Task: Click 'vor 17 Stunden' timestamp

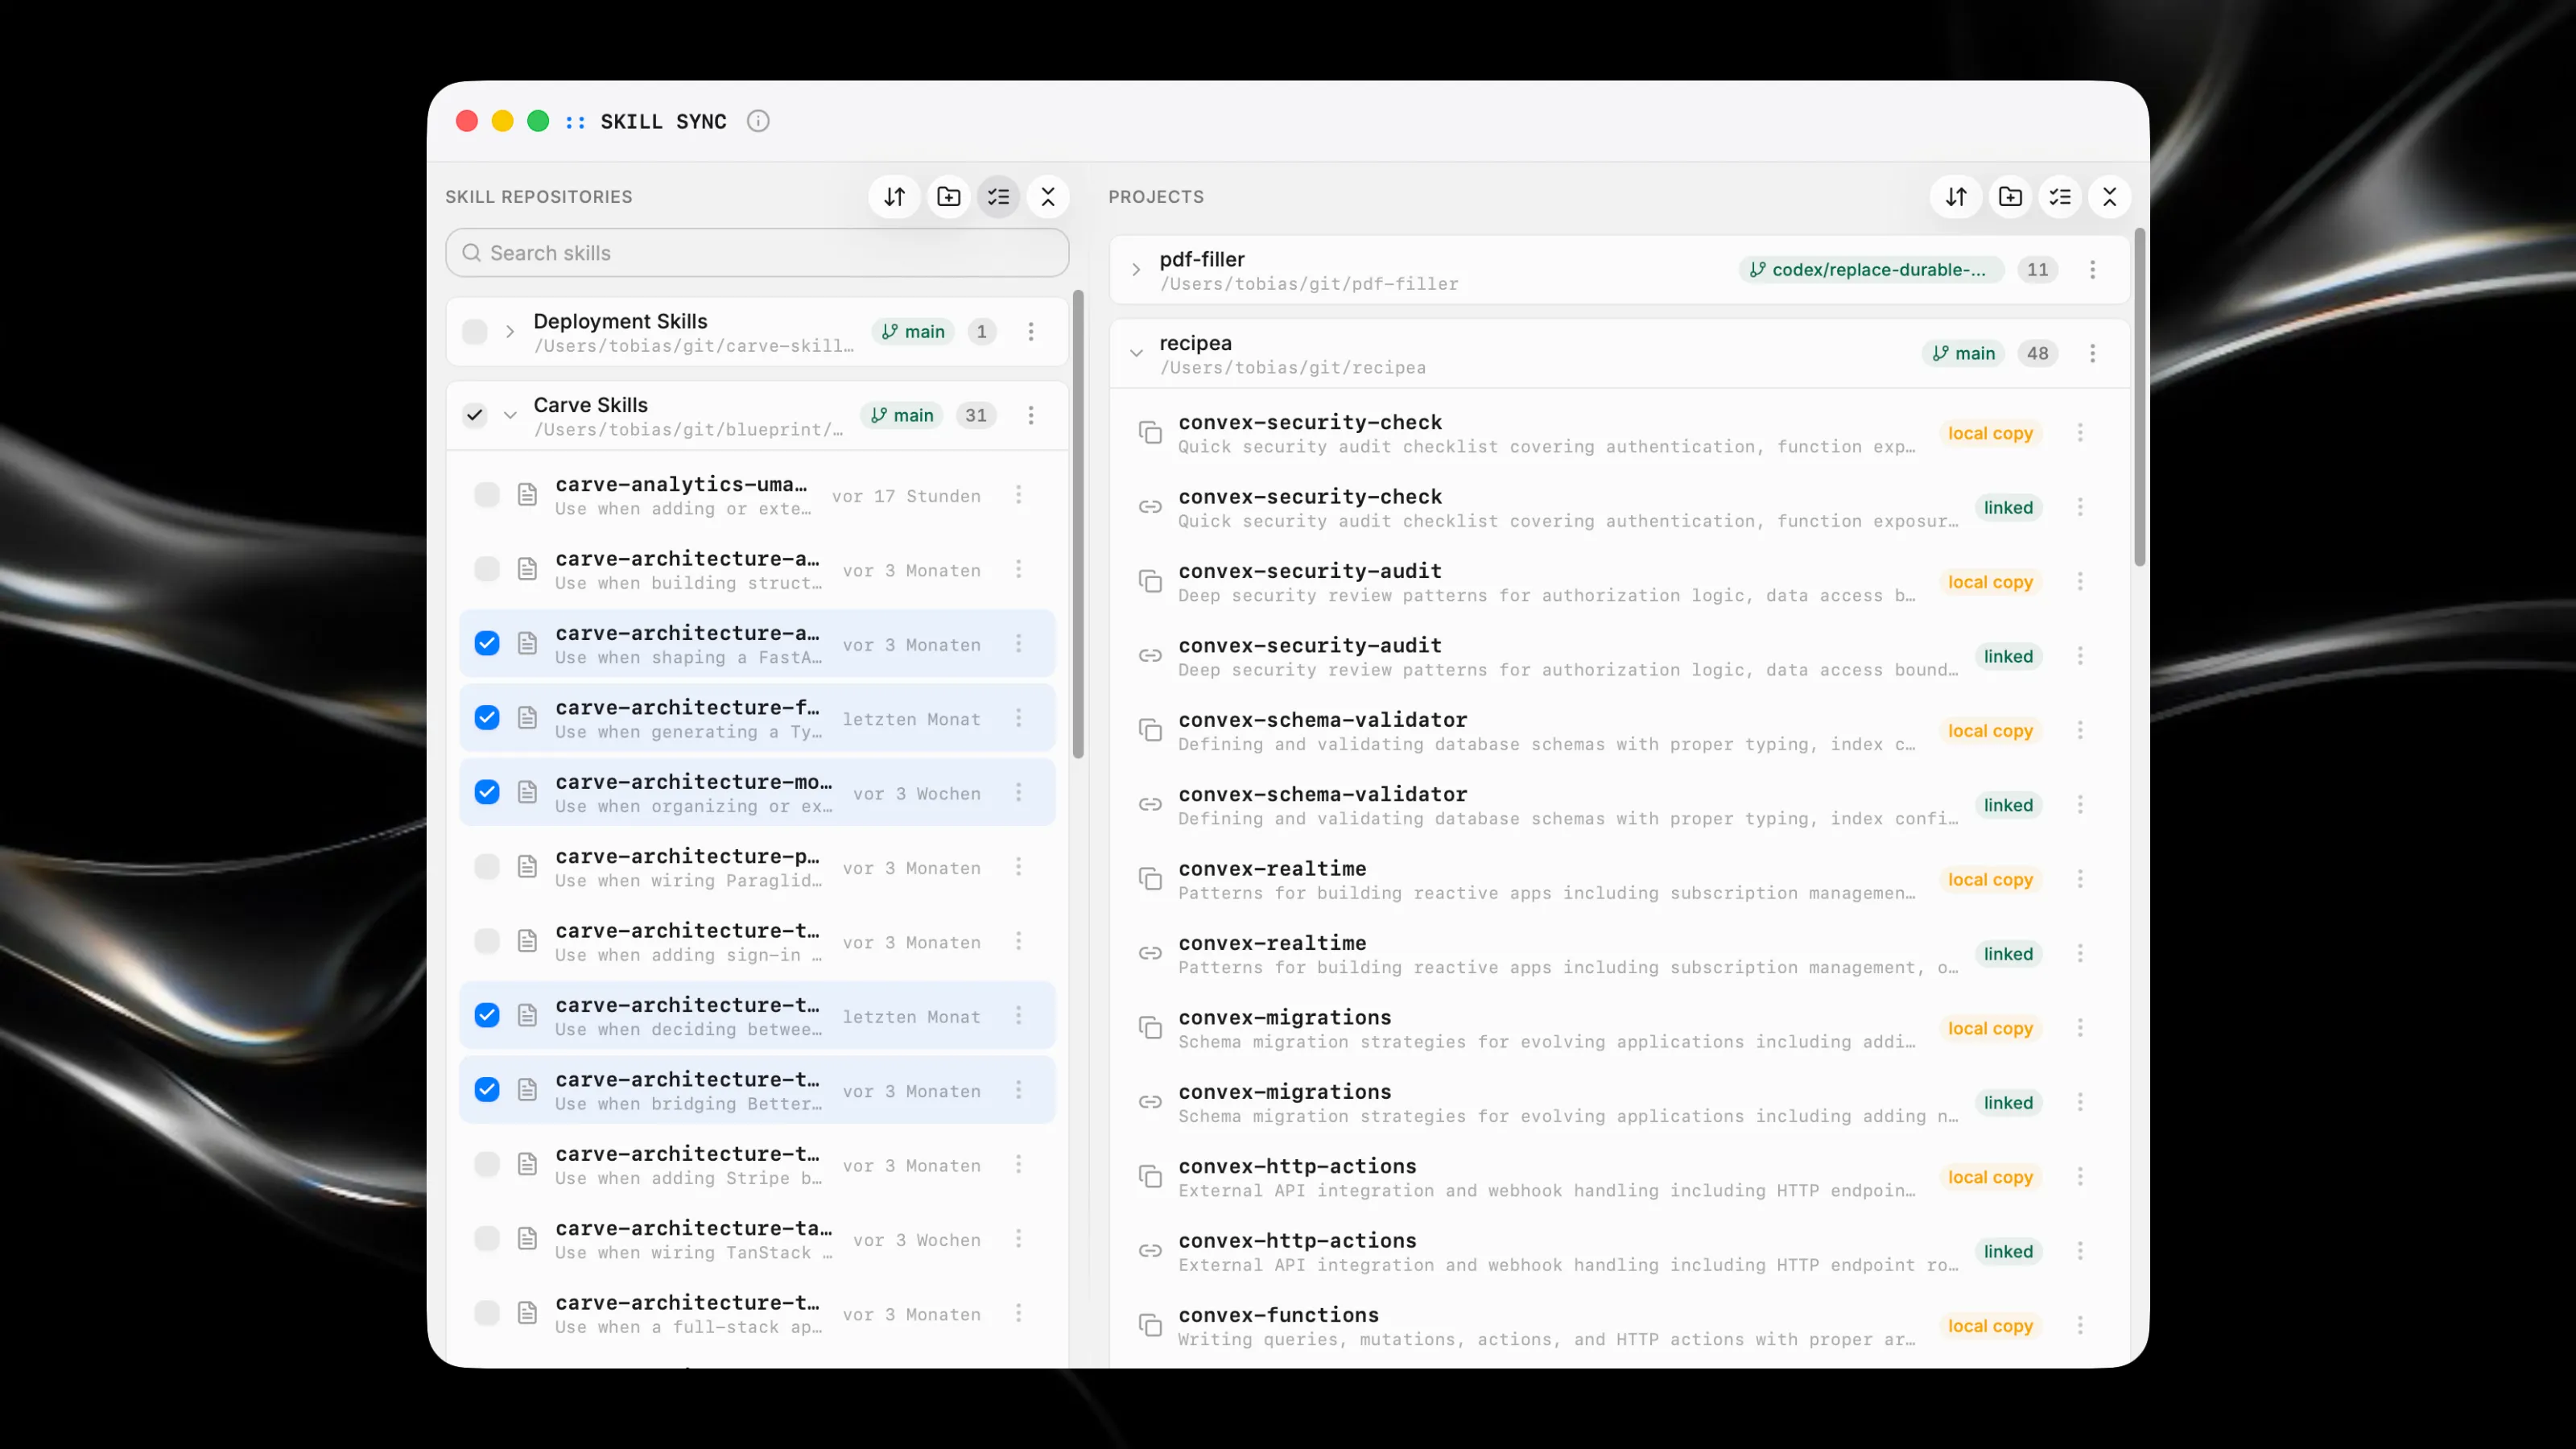Action: [906, 496]
